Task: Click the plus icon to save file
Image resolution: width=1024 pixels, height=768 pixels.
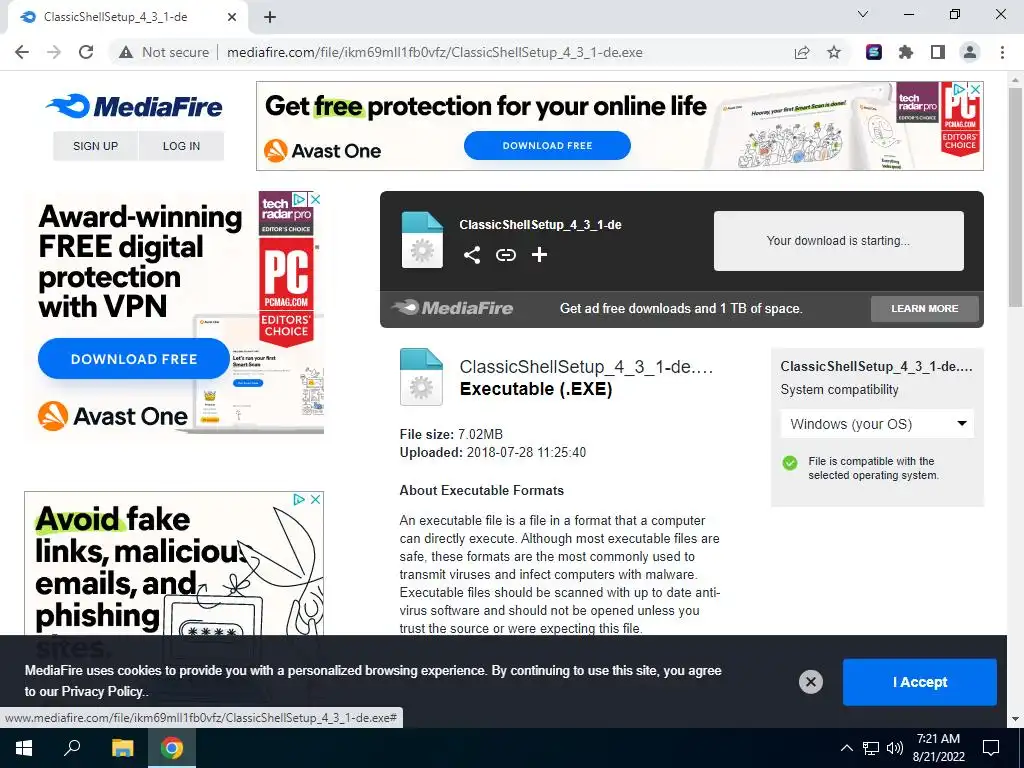Action: coord(539,255)
